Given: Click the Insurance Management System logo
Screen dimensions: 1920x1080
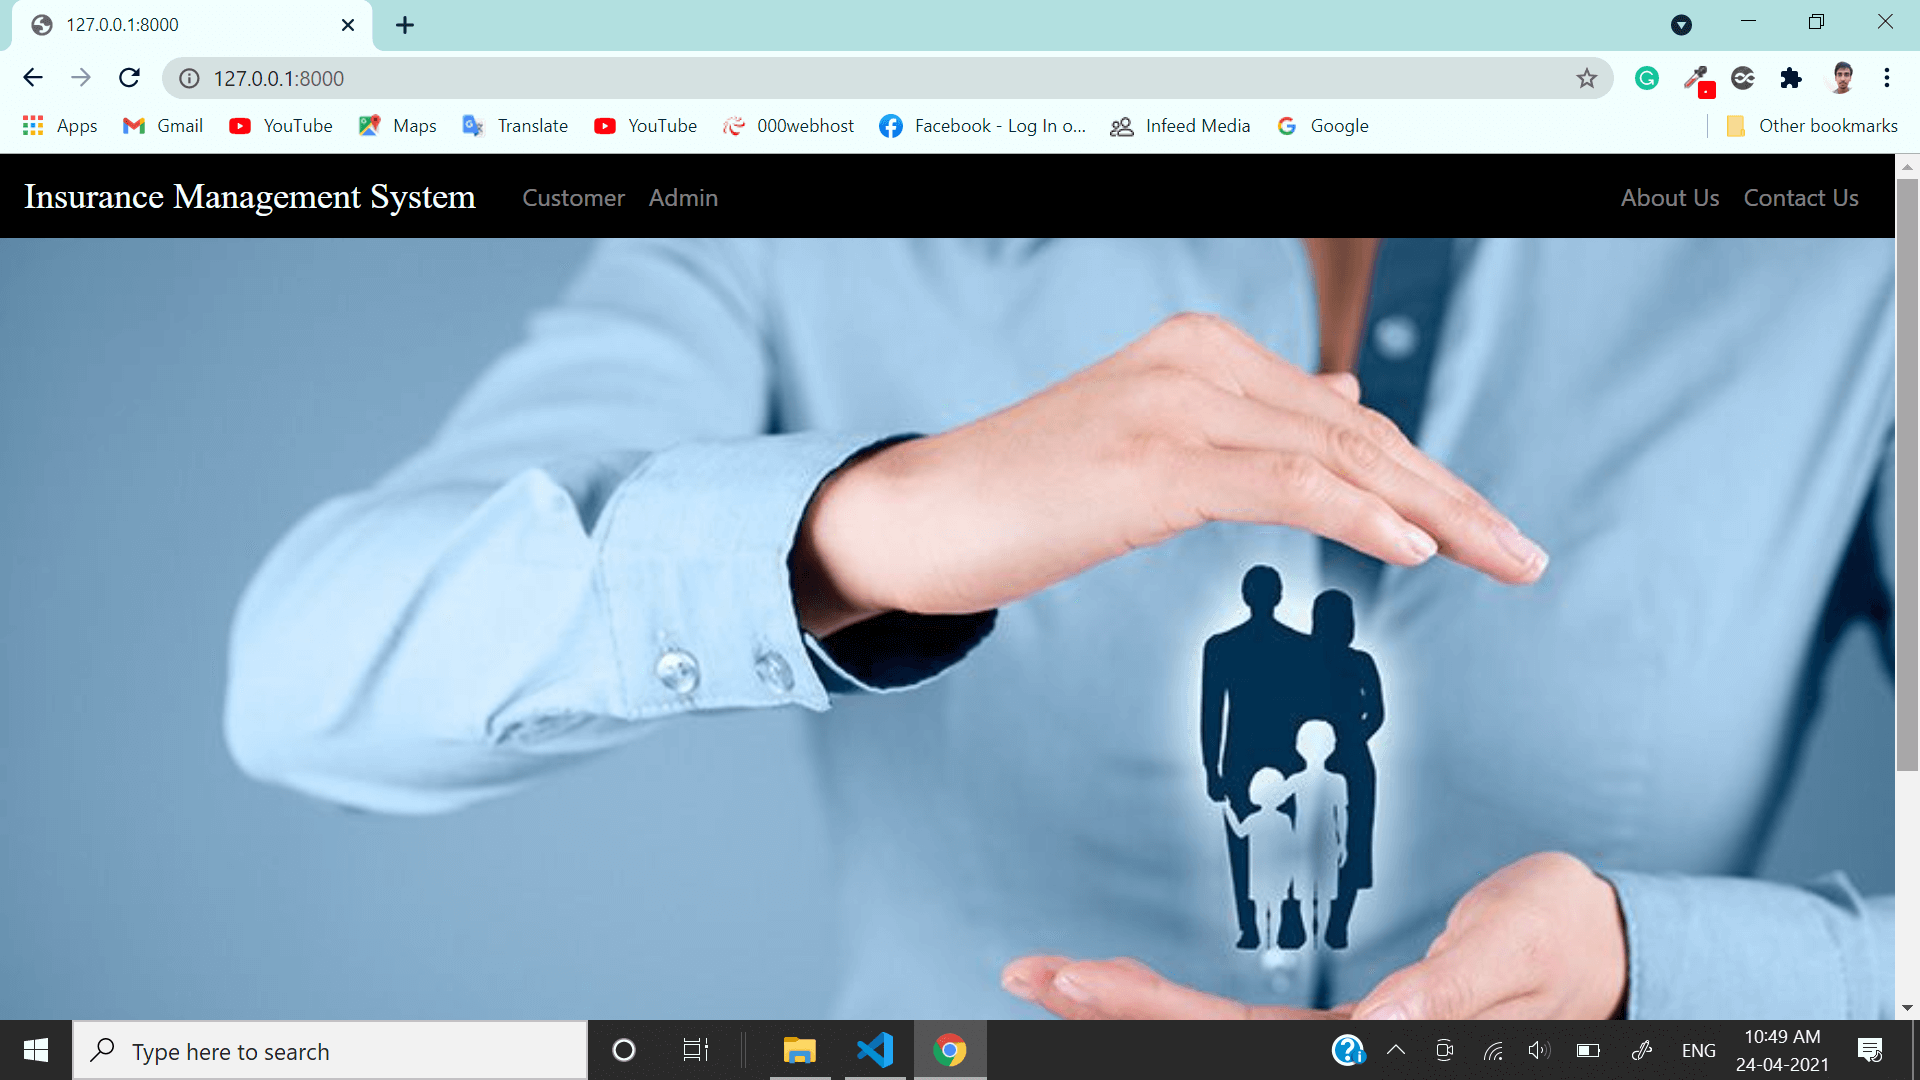Looking at the screenshot, I should tap(249, 196).
